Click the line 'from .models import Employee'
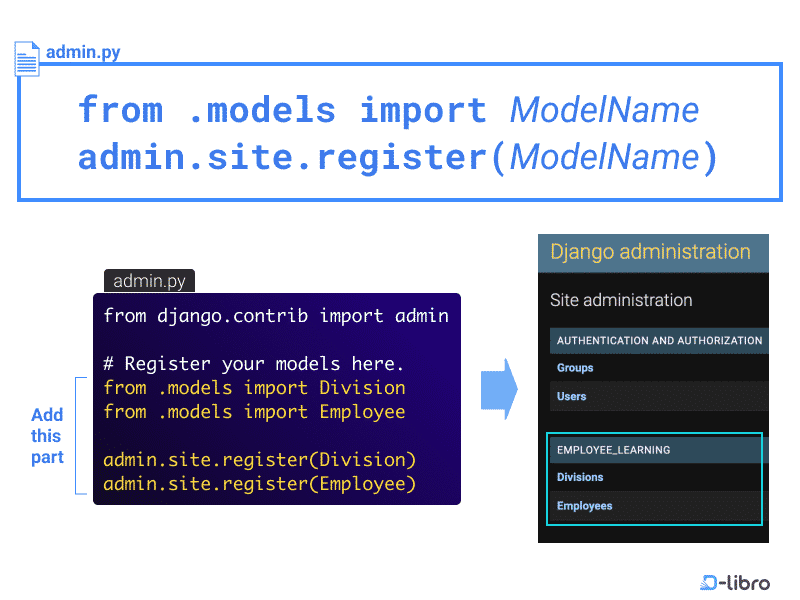 click(254, 412)
